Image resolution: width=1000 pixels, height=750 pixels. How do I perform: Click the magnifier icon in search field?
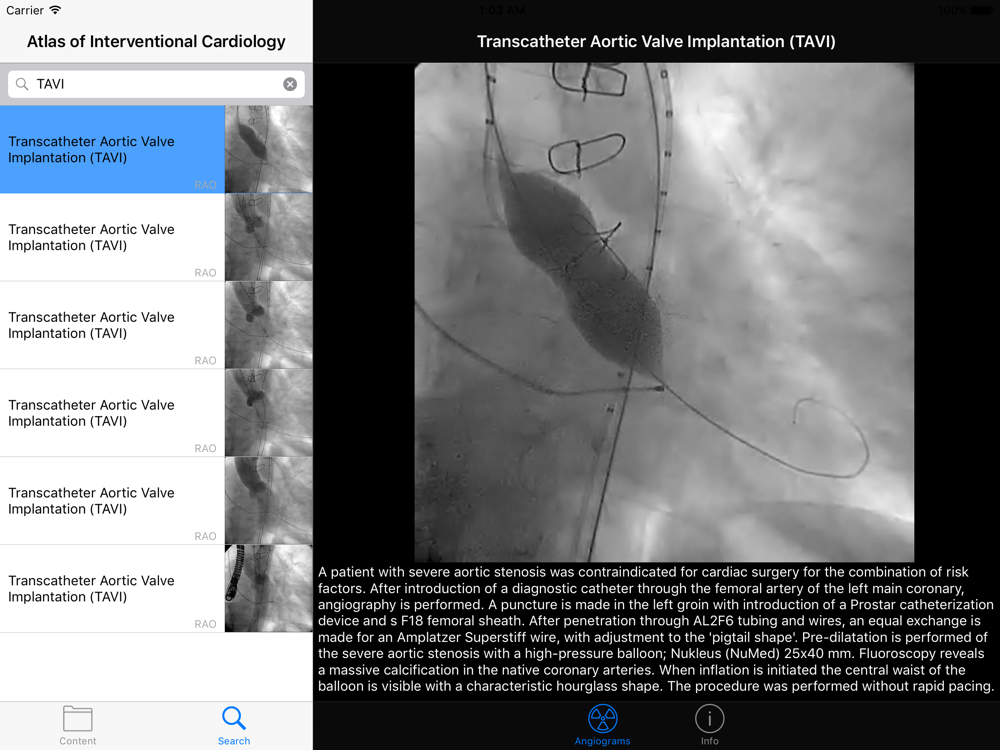click(x=22, y=84)
